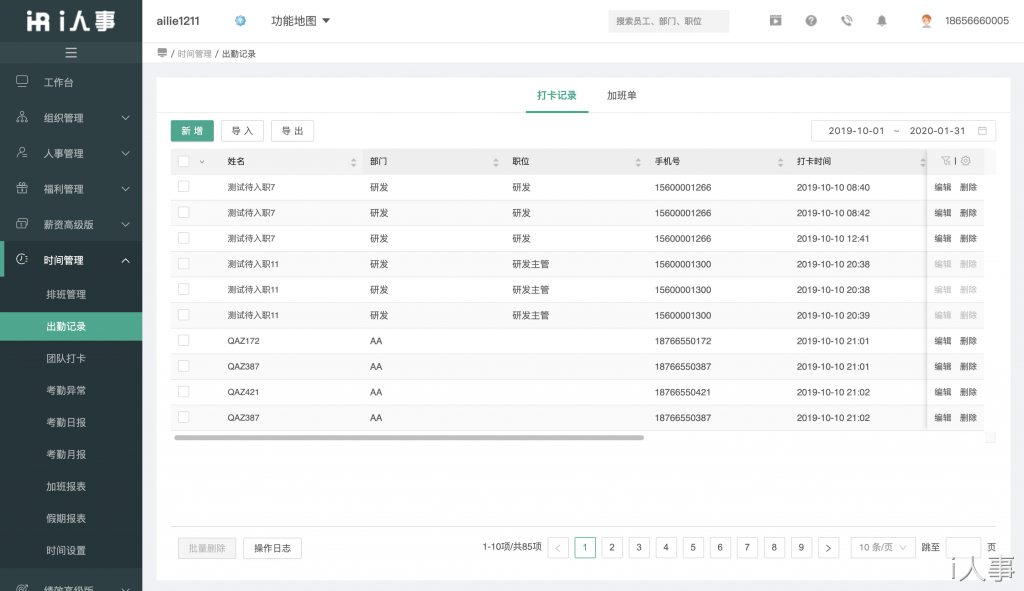Sort by 打卡时间 column arrows
This screenshot has width=1024, height=591.
coord(922,162)
